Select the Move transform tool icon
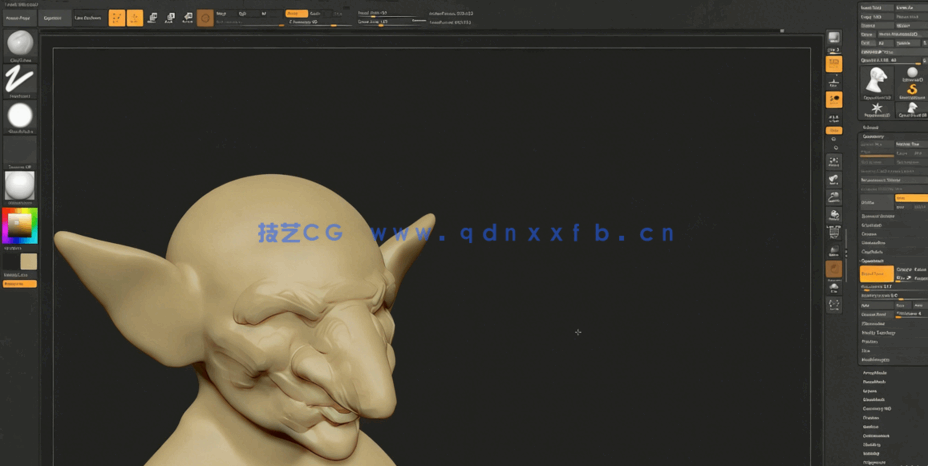Viewport: 928px width, 466px height. point(153,18)
